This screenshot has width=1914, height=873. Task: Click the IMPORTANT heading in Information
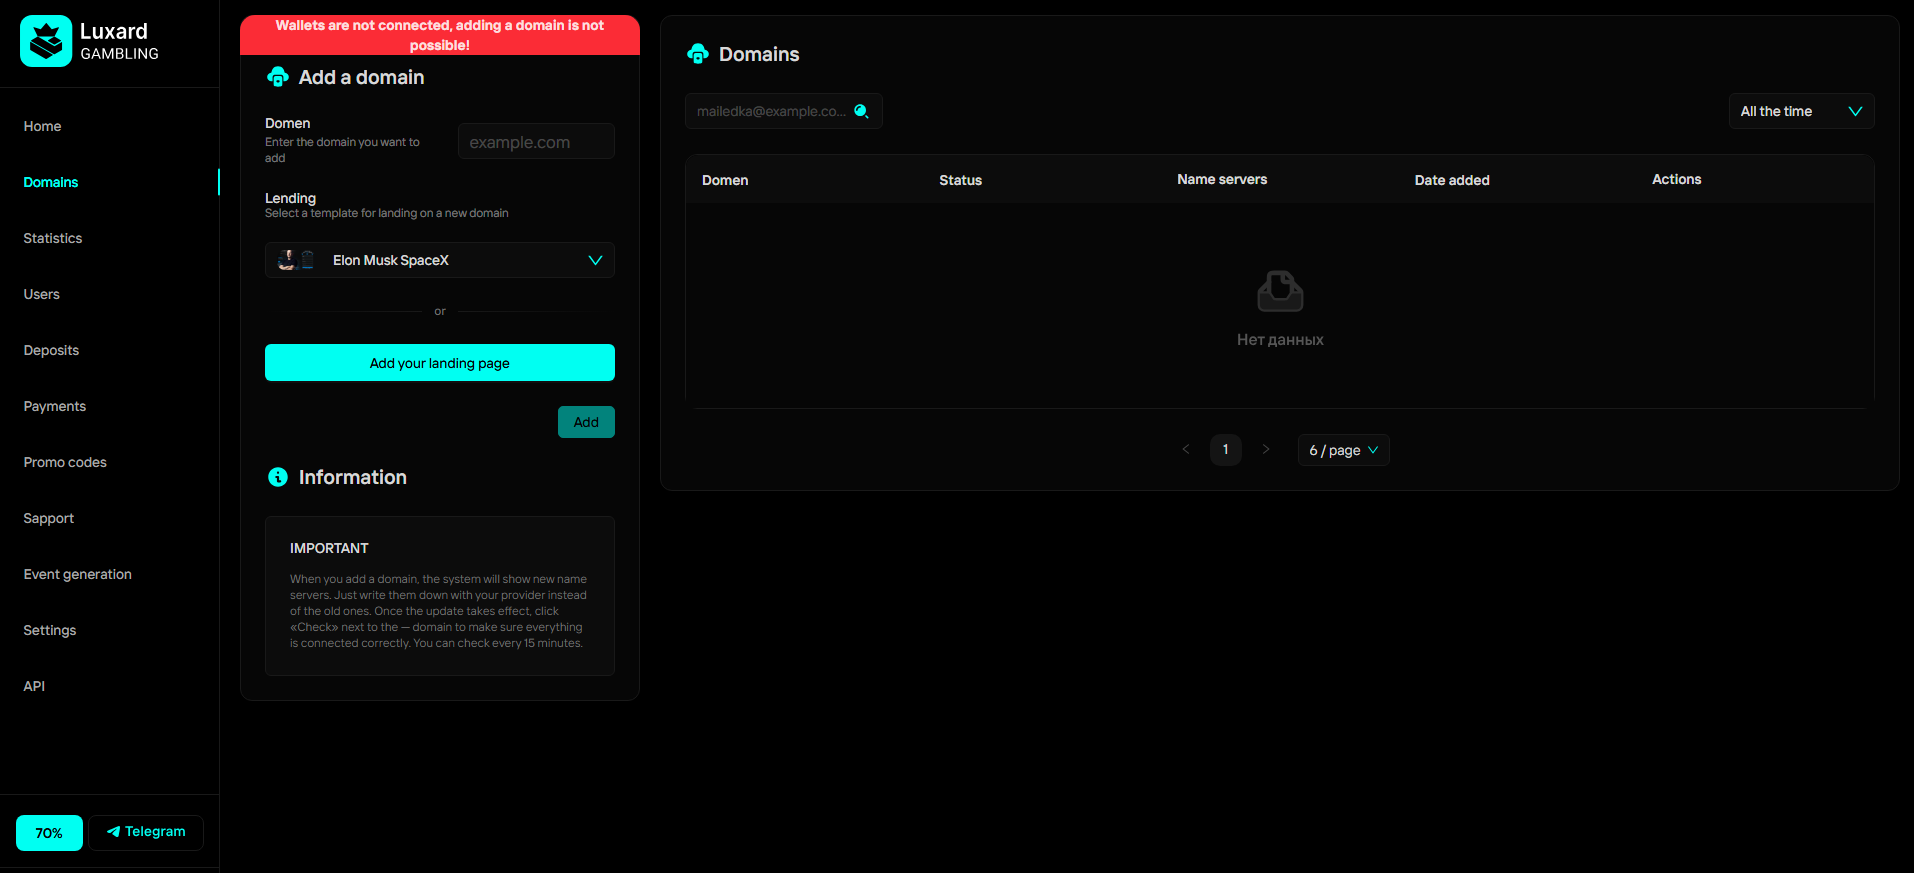(329, 548)
